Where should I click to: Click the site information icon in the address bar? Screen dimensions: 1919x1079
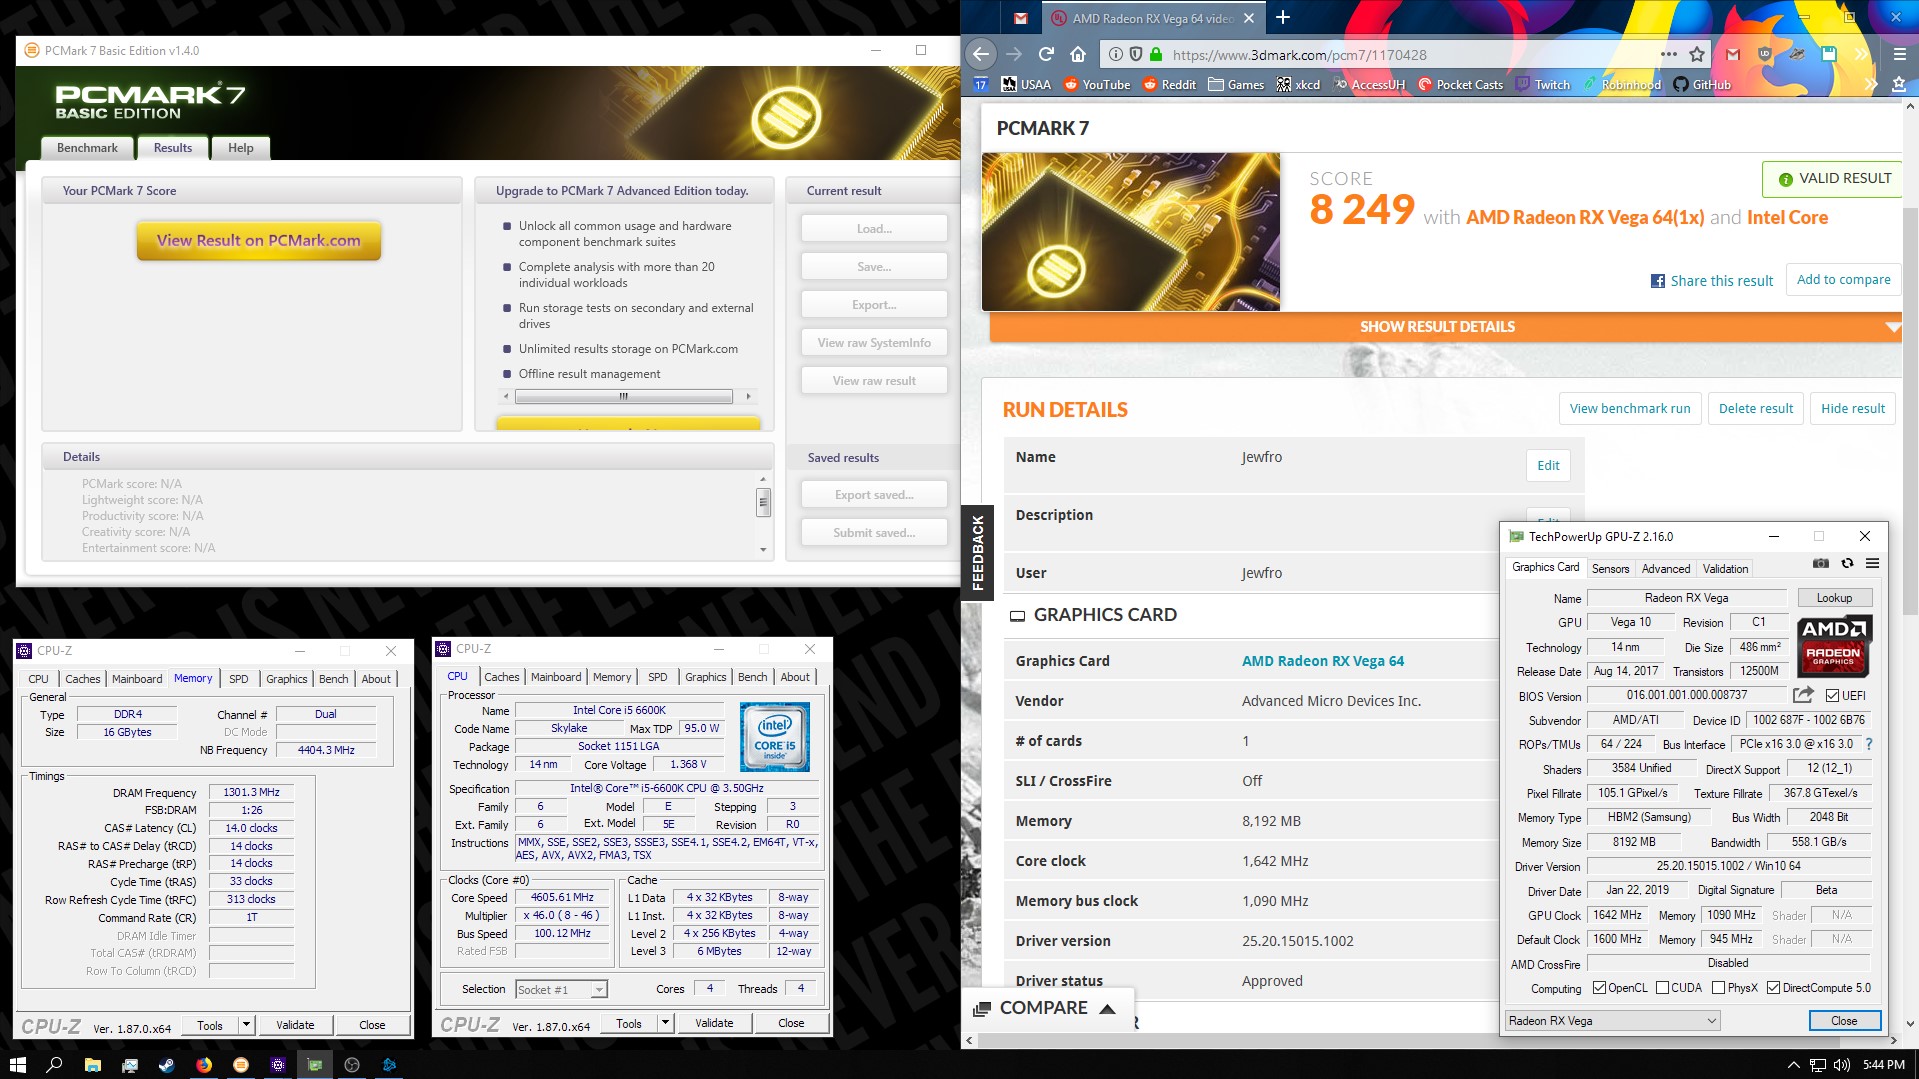click(1116, 54)
